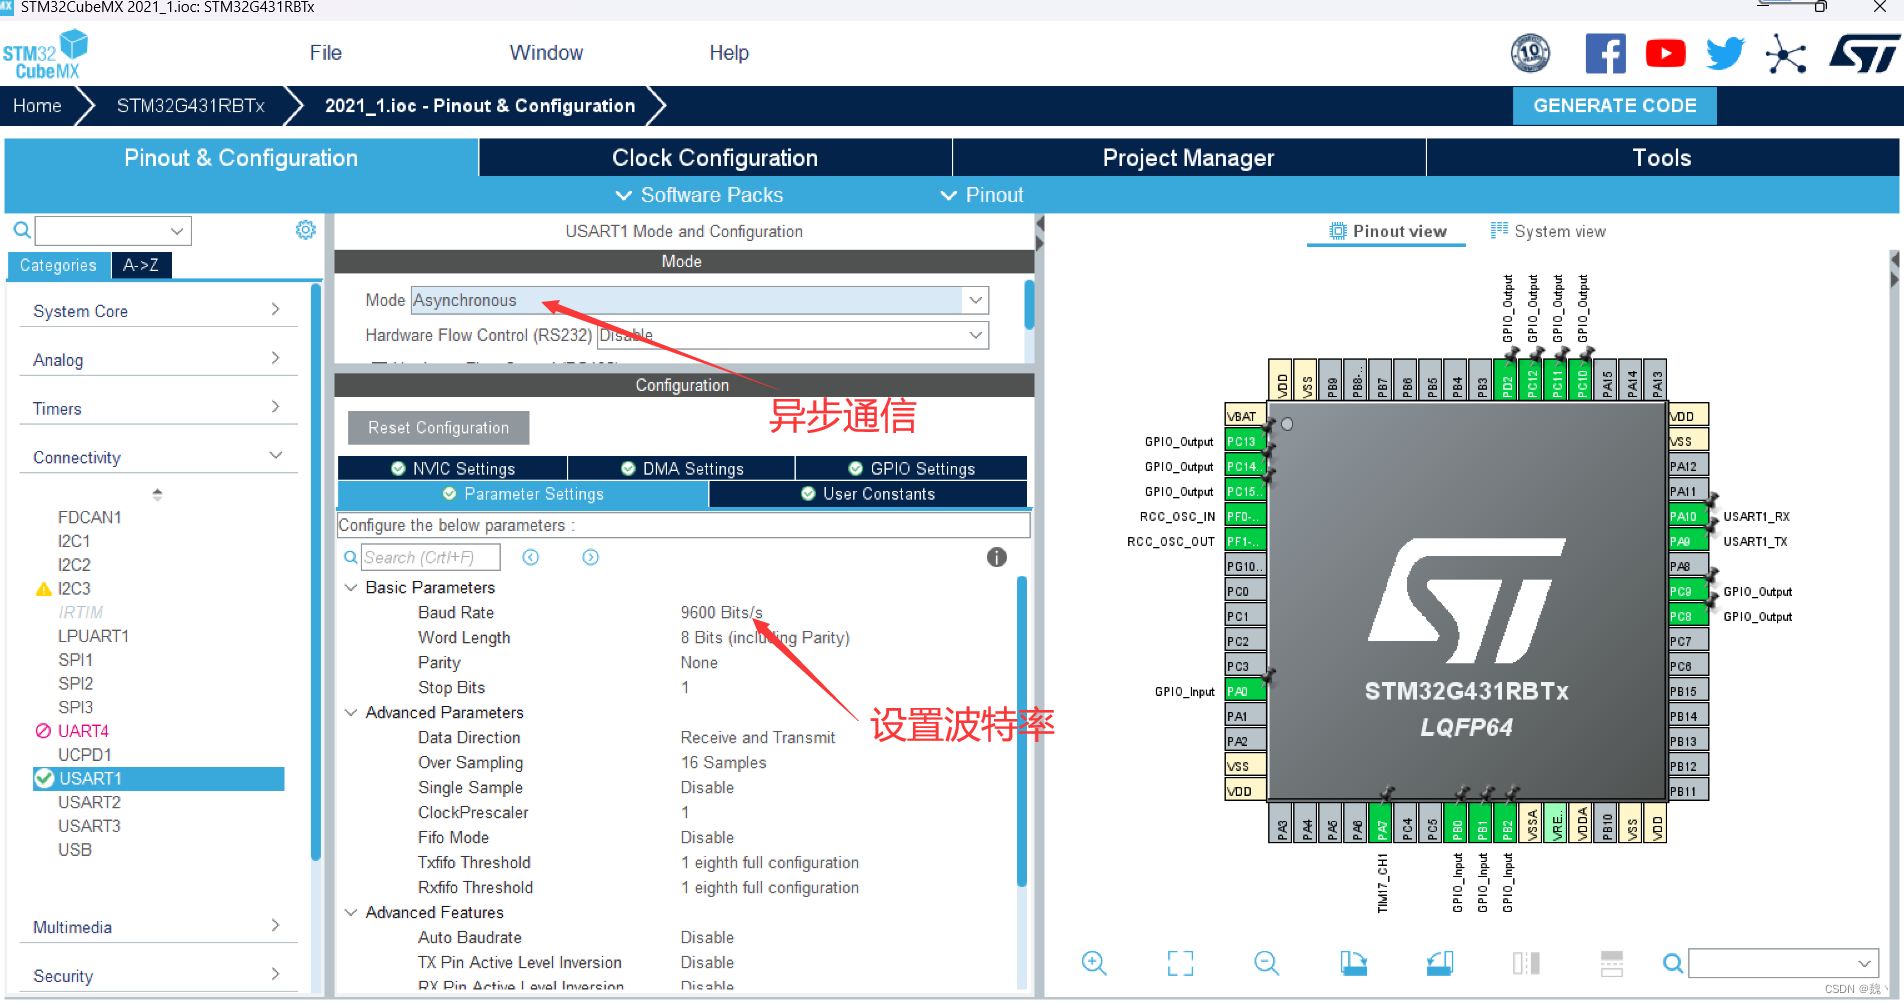Image resolution: width=1904 pixels, height=1004 pixels.
Task: Click the STM32CubeMX logo
Action: pyautogui.click(x=46, y=54)
